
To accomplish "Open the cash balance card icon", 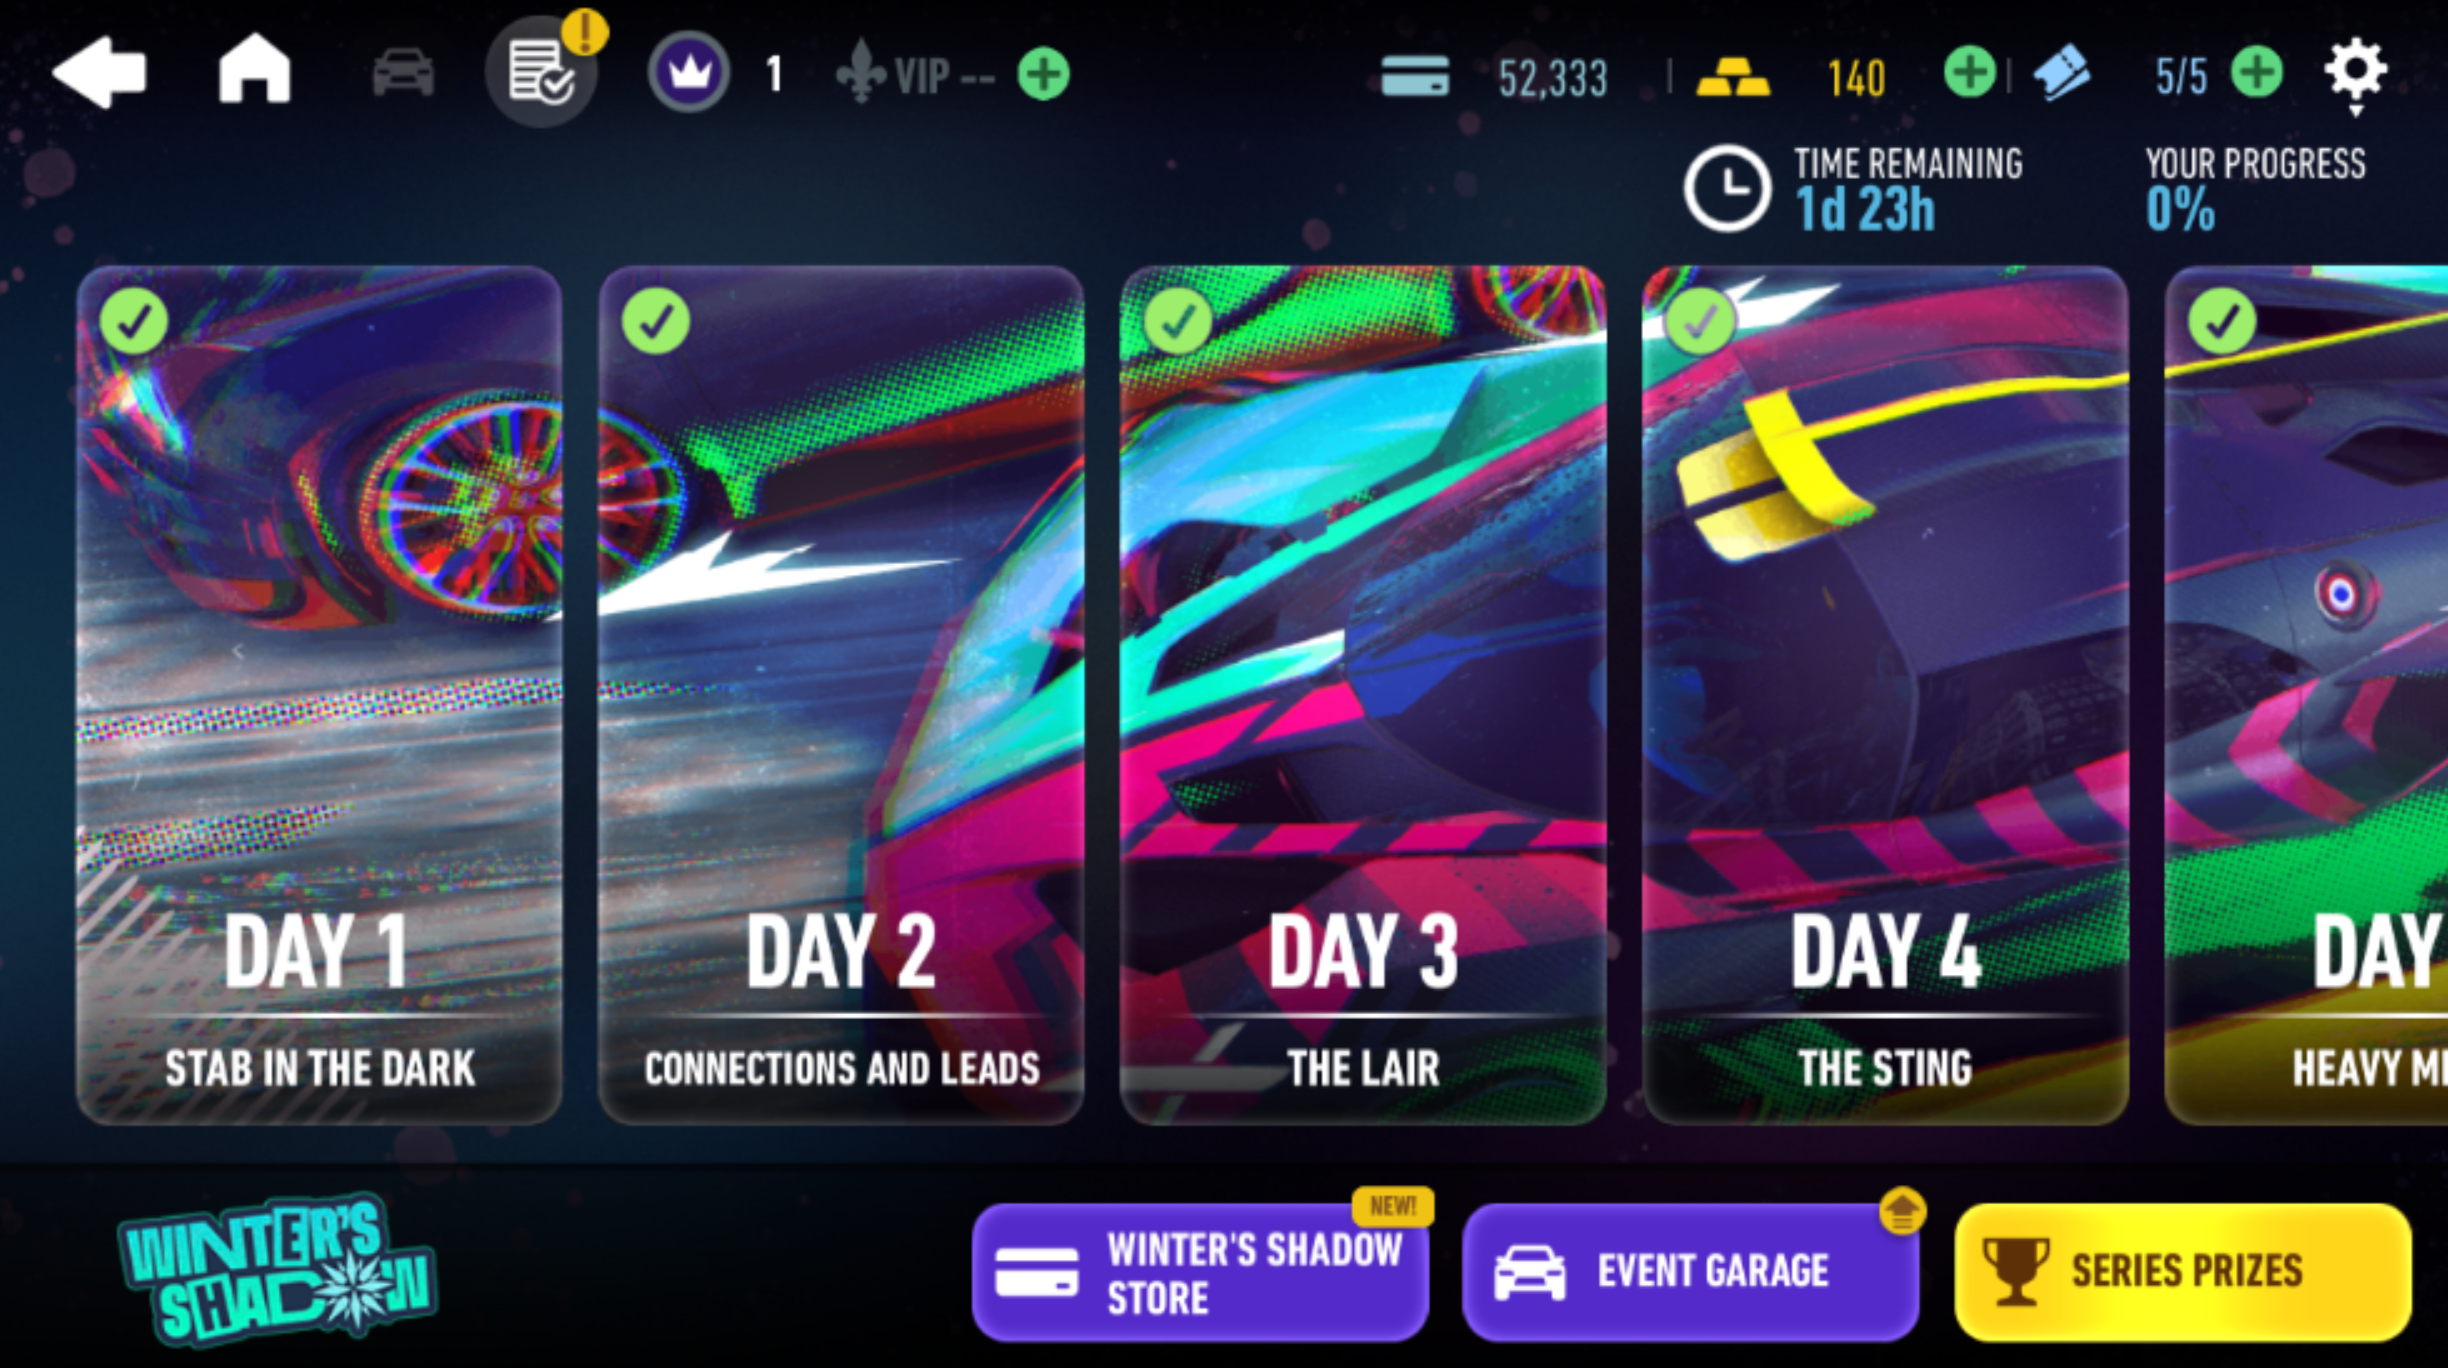I will (x=1415, y=76).
